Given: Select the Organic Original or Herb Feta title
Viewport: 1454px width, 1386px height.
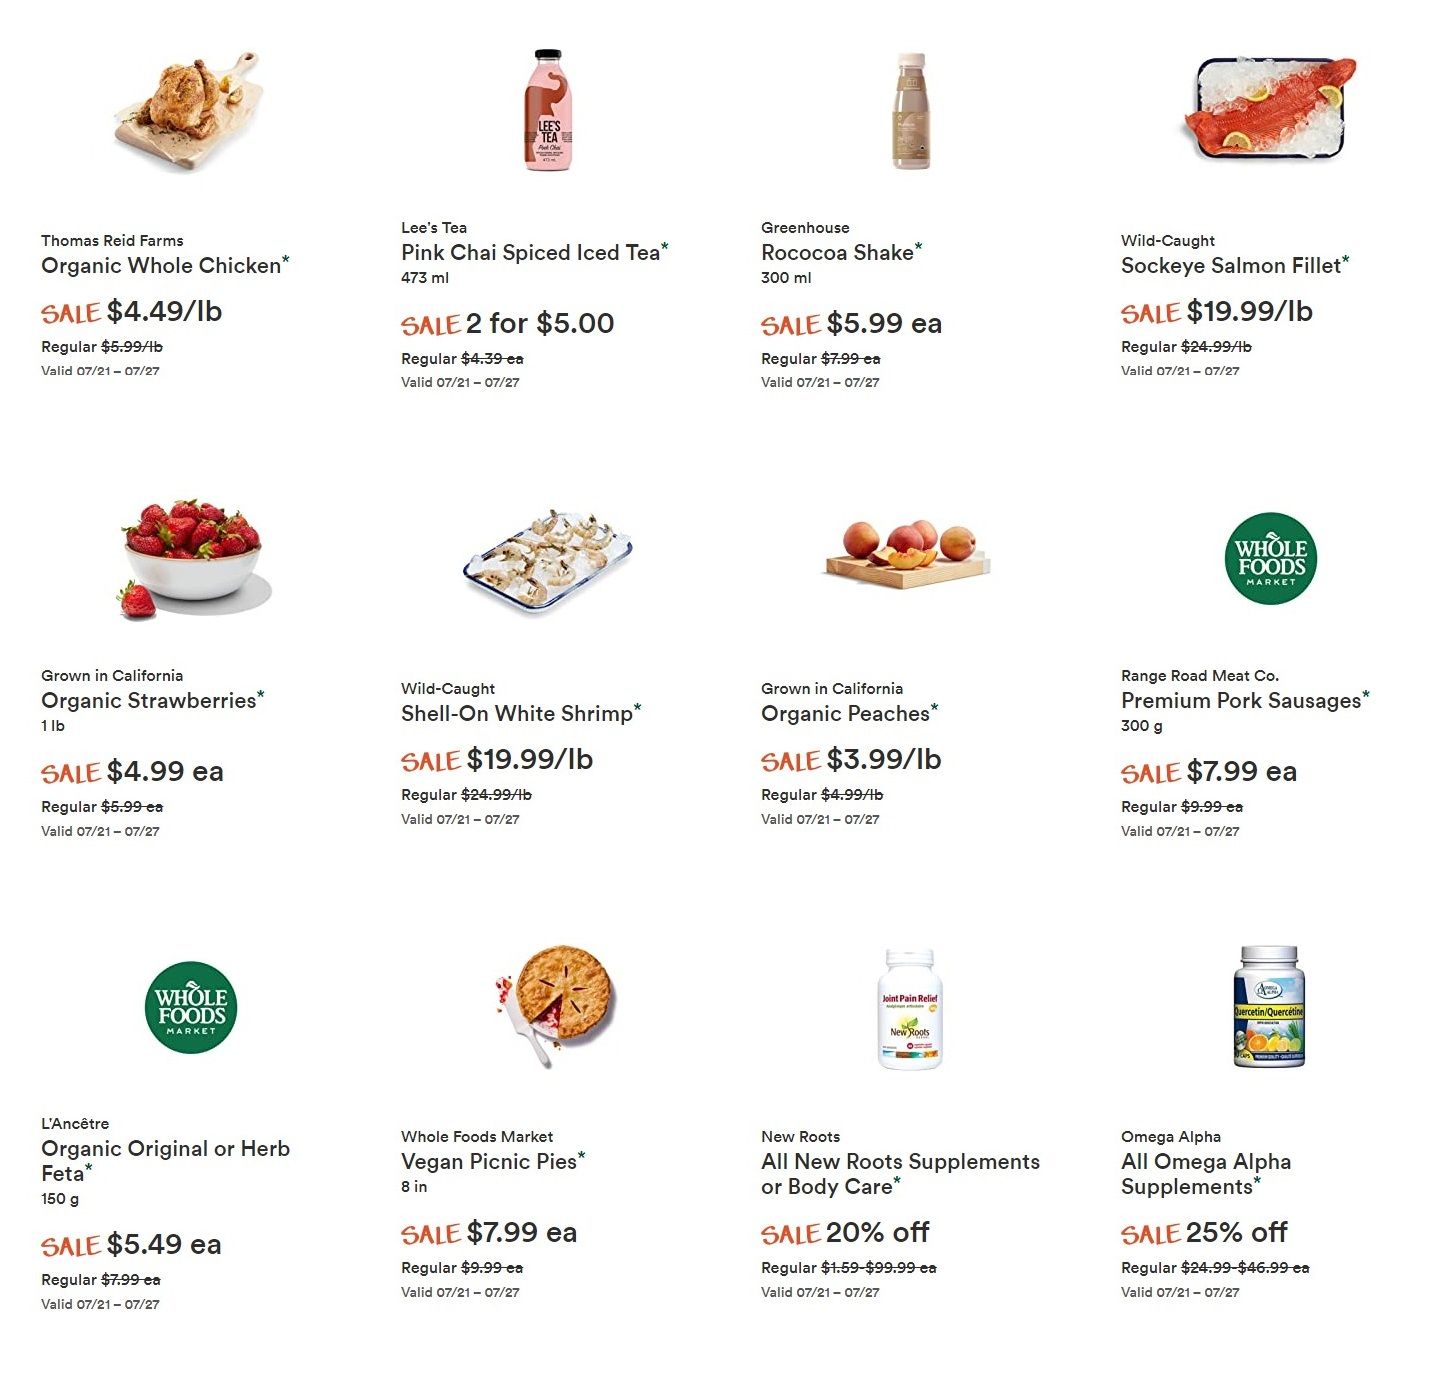Looking at the screenshot, I should tap(165, 1161).
